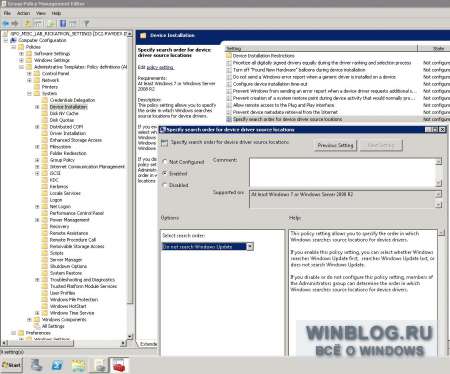This screenshot has height=374, width=450.
Task: Click the Device Installation Restrictions folder icon
Action: click(x=229, y=56)
